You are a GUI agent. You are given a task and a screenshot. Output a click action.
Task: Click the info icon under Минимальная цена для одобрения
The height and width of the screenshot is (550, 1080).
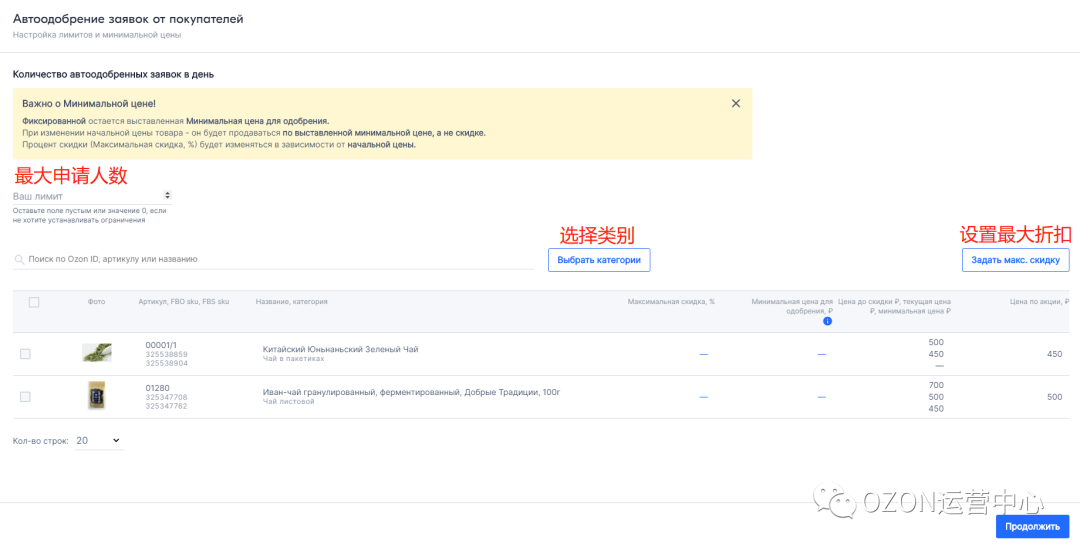click(x=827, y=321)
